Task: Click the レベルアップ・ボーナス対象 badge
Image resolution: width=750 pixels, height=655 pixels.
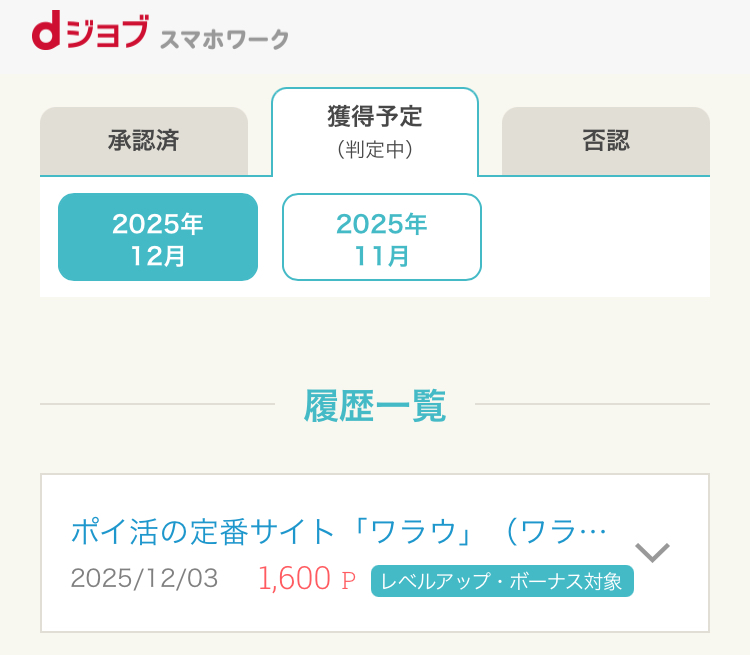Action: 502,581
